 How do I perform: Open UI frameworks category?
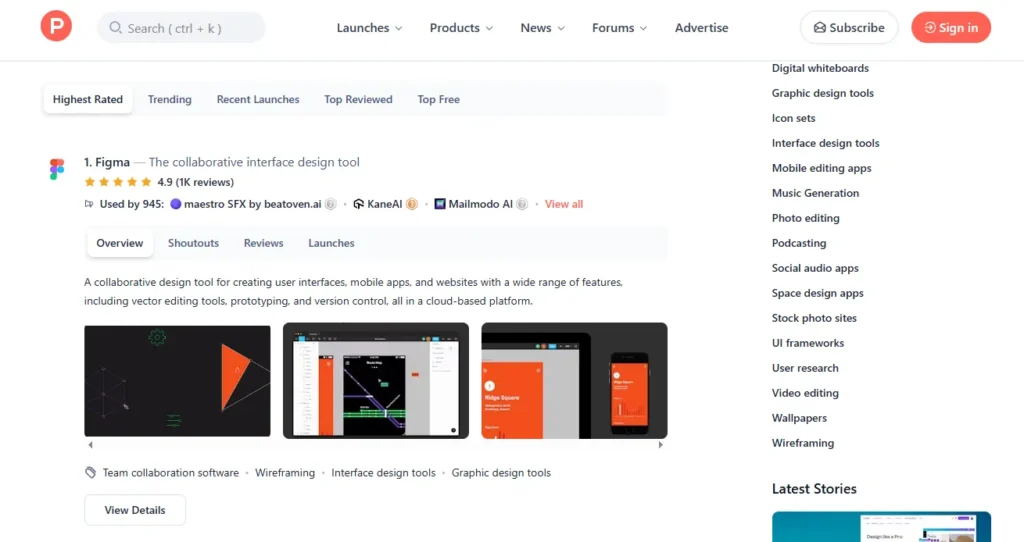click(x=808, y=343)
